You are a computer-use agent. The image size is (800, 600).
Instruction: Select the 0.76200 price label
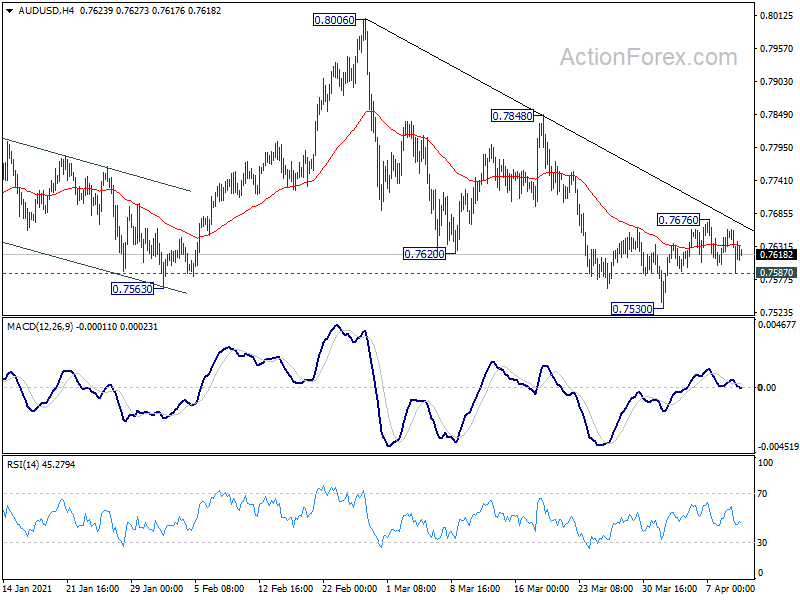424,254
